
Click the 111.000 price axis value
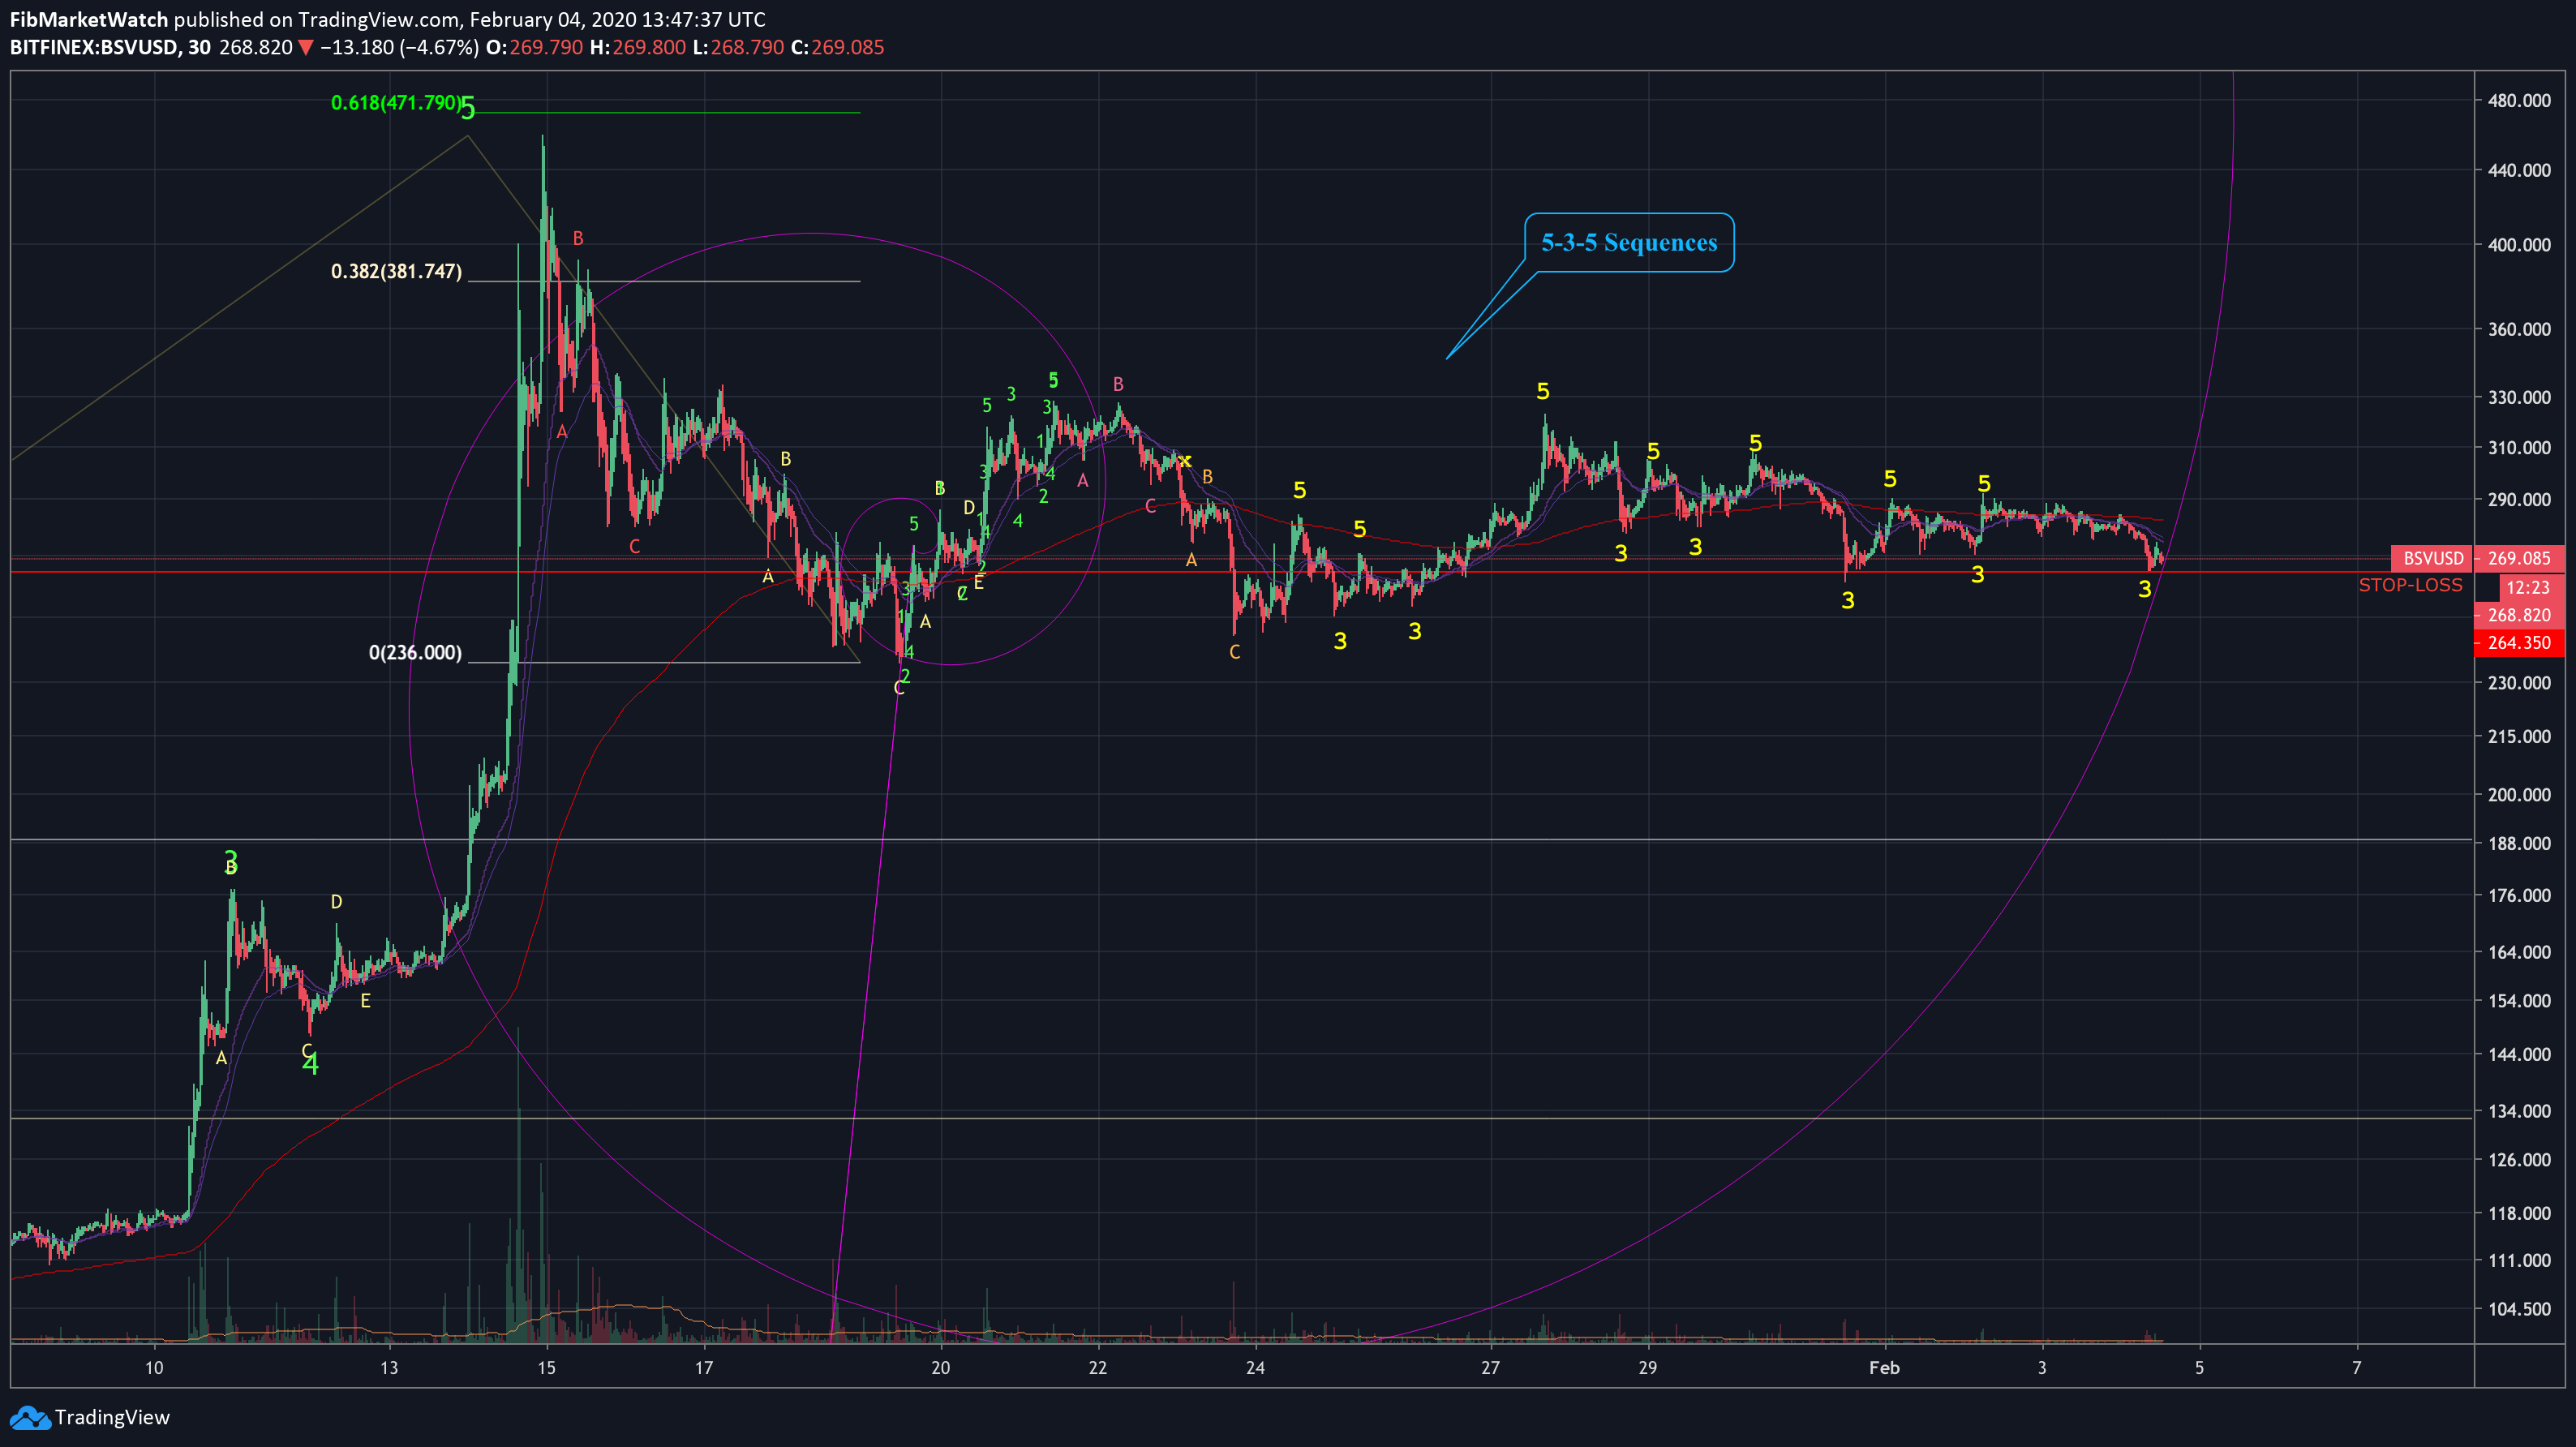point(2519,1260)
